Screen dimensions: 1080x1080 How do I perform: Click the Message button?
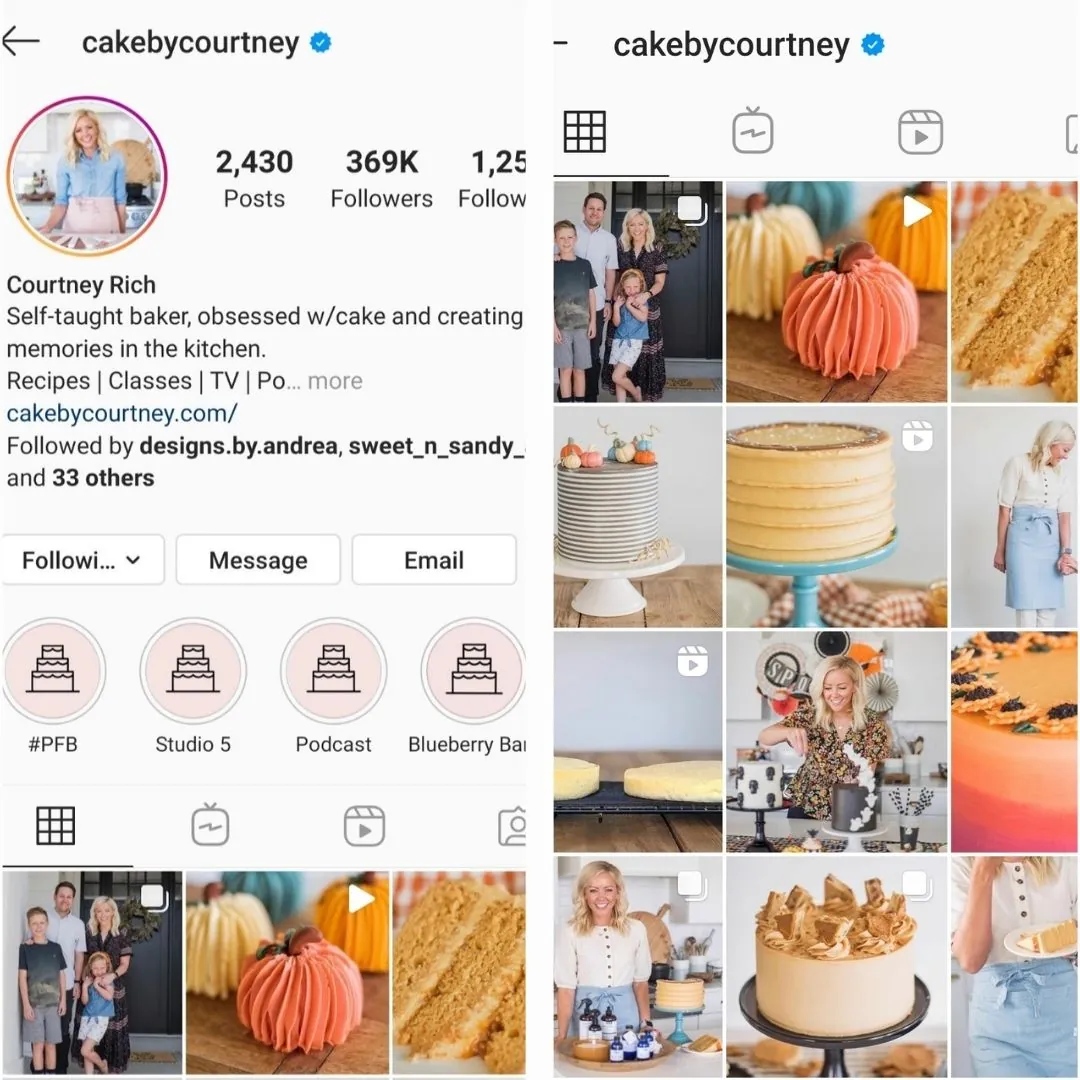[x=258, y=560]
